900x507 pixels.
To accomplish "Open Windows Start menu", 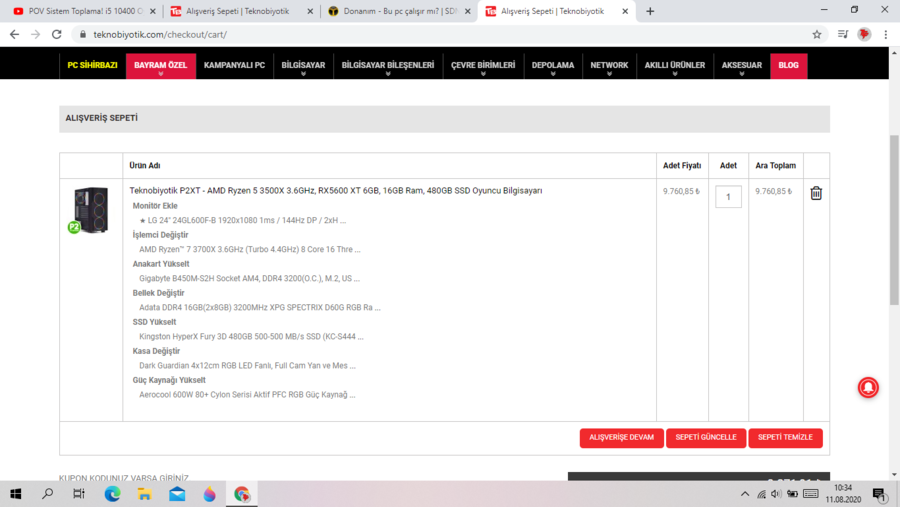I will coord(15,494).
